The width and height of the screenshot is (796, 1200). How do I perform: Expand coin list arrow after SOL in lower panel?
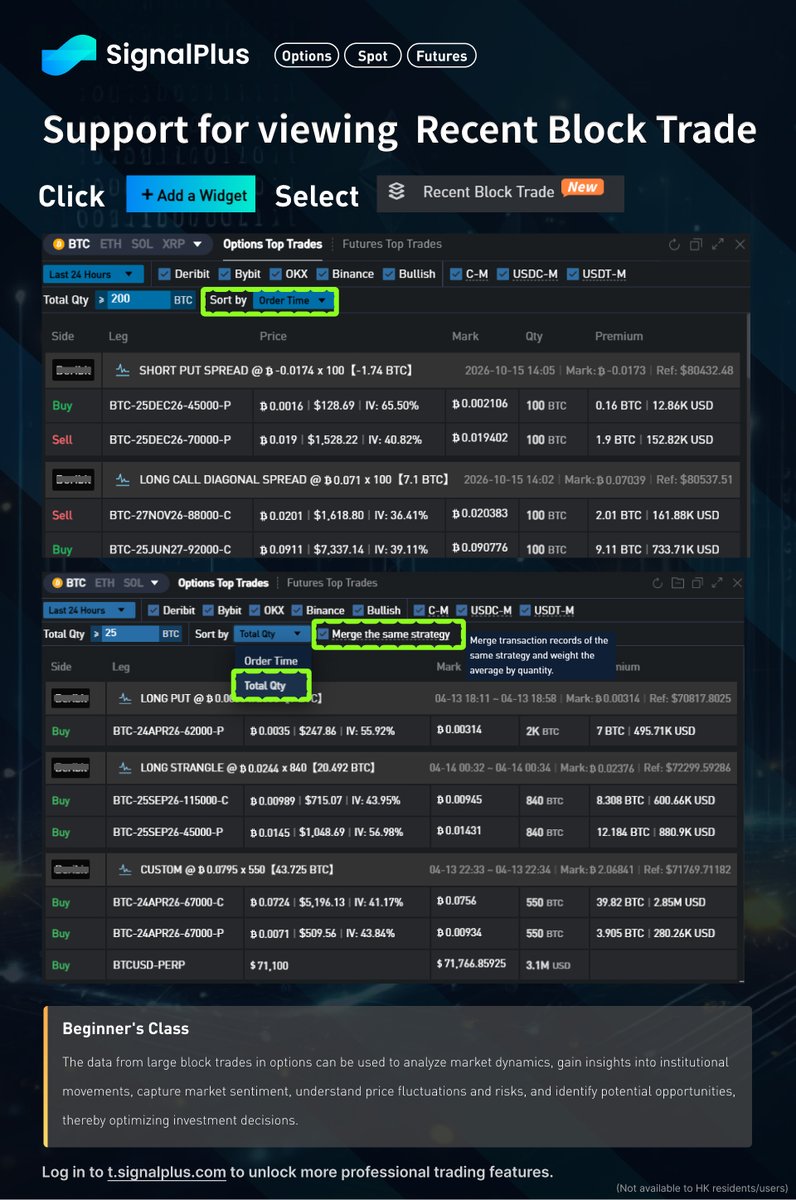155,583
